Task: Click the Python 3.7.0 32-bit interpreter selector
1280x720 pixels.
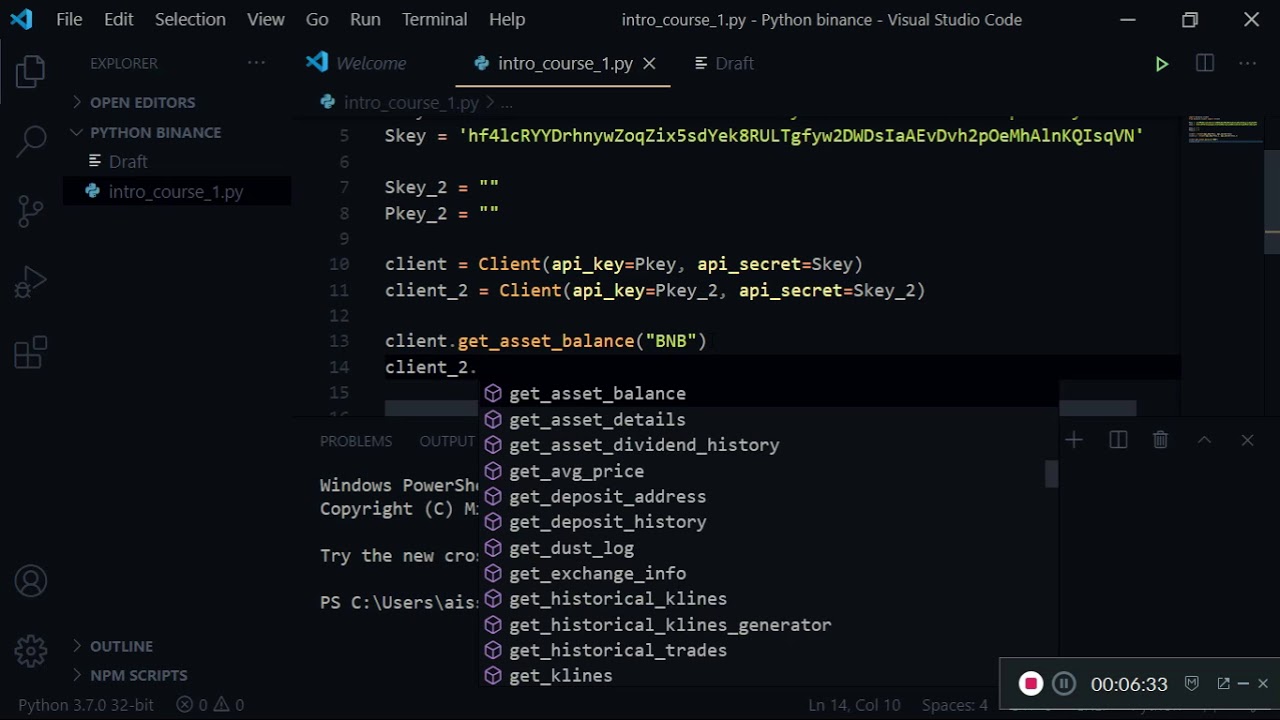Action: coord(86,705)
